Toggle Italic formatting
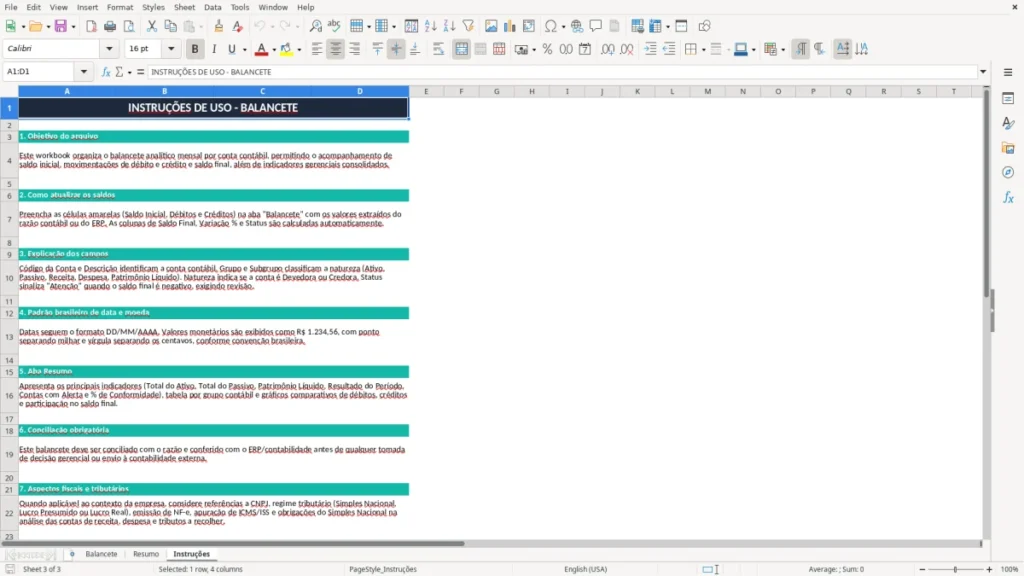Viewport: 1024px width, 576px height. 214,49
